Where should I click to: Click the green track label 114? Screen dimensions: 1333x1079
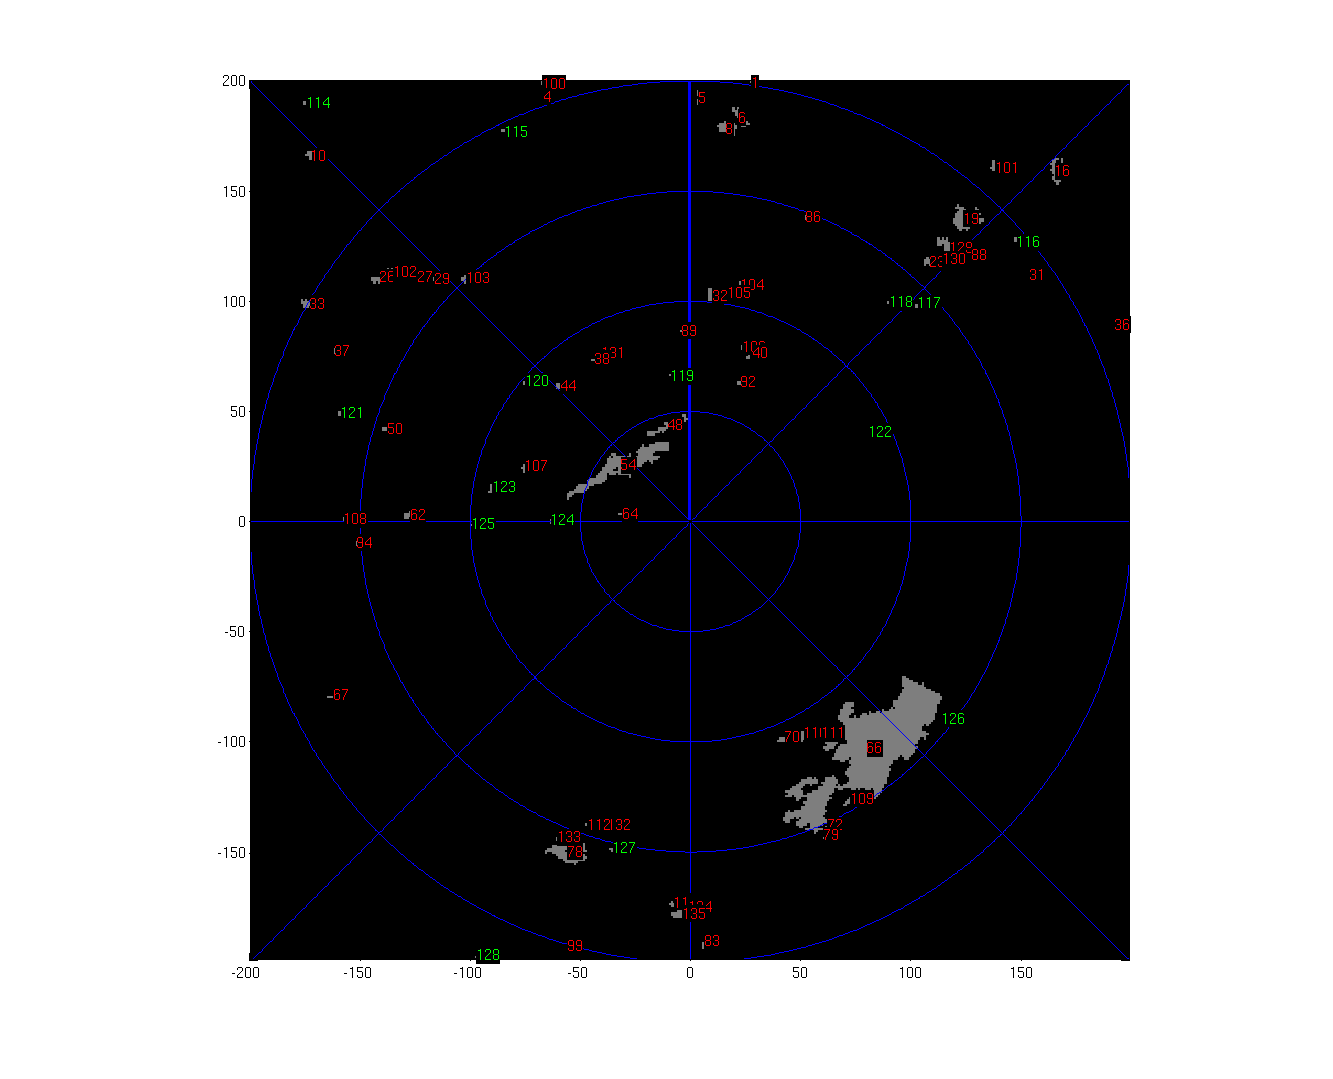coord(319,103)
